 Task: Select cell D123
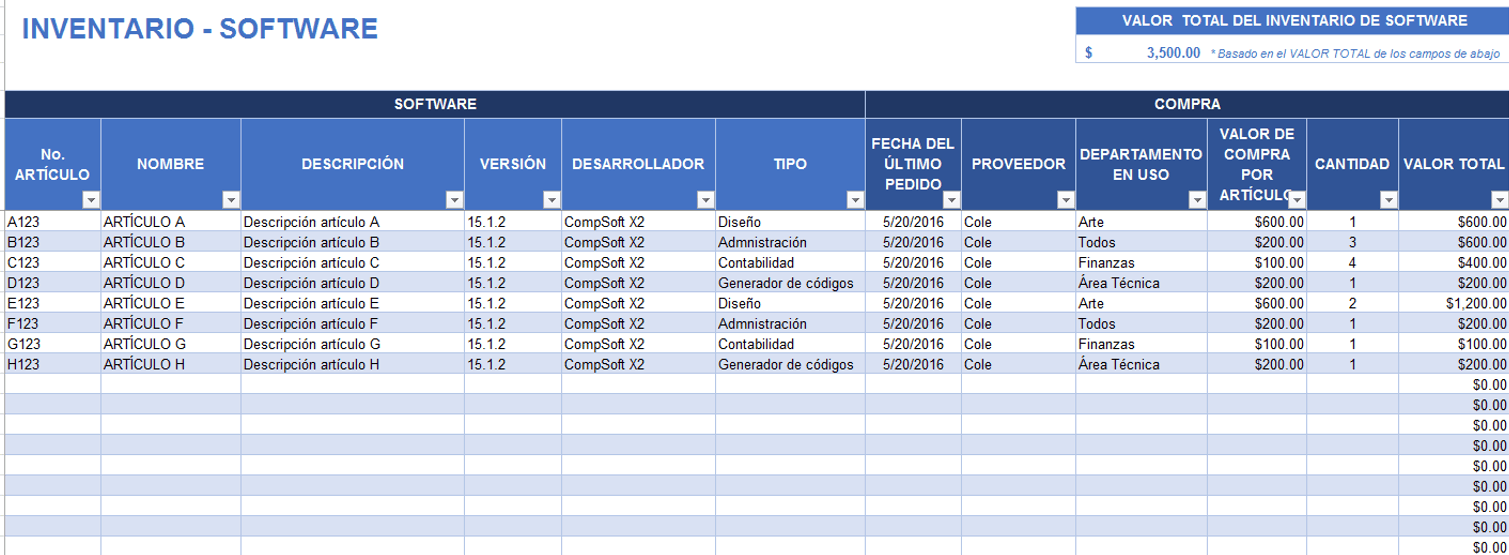(53, 283)
